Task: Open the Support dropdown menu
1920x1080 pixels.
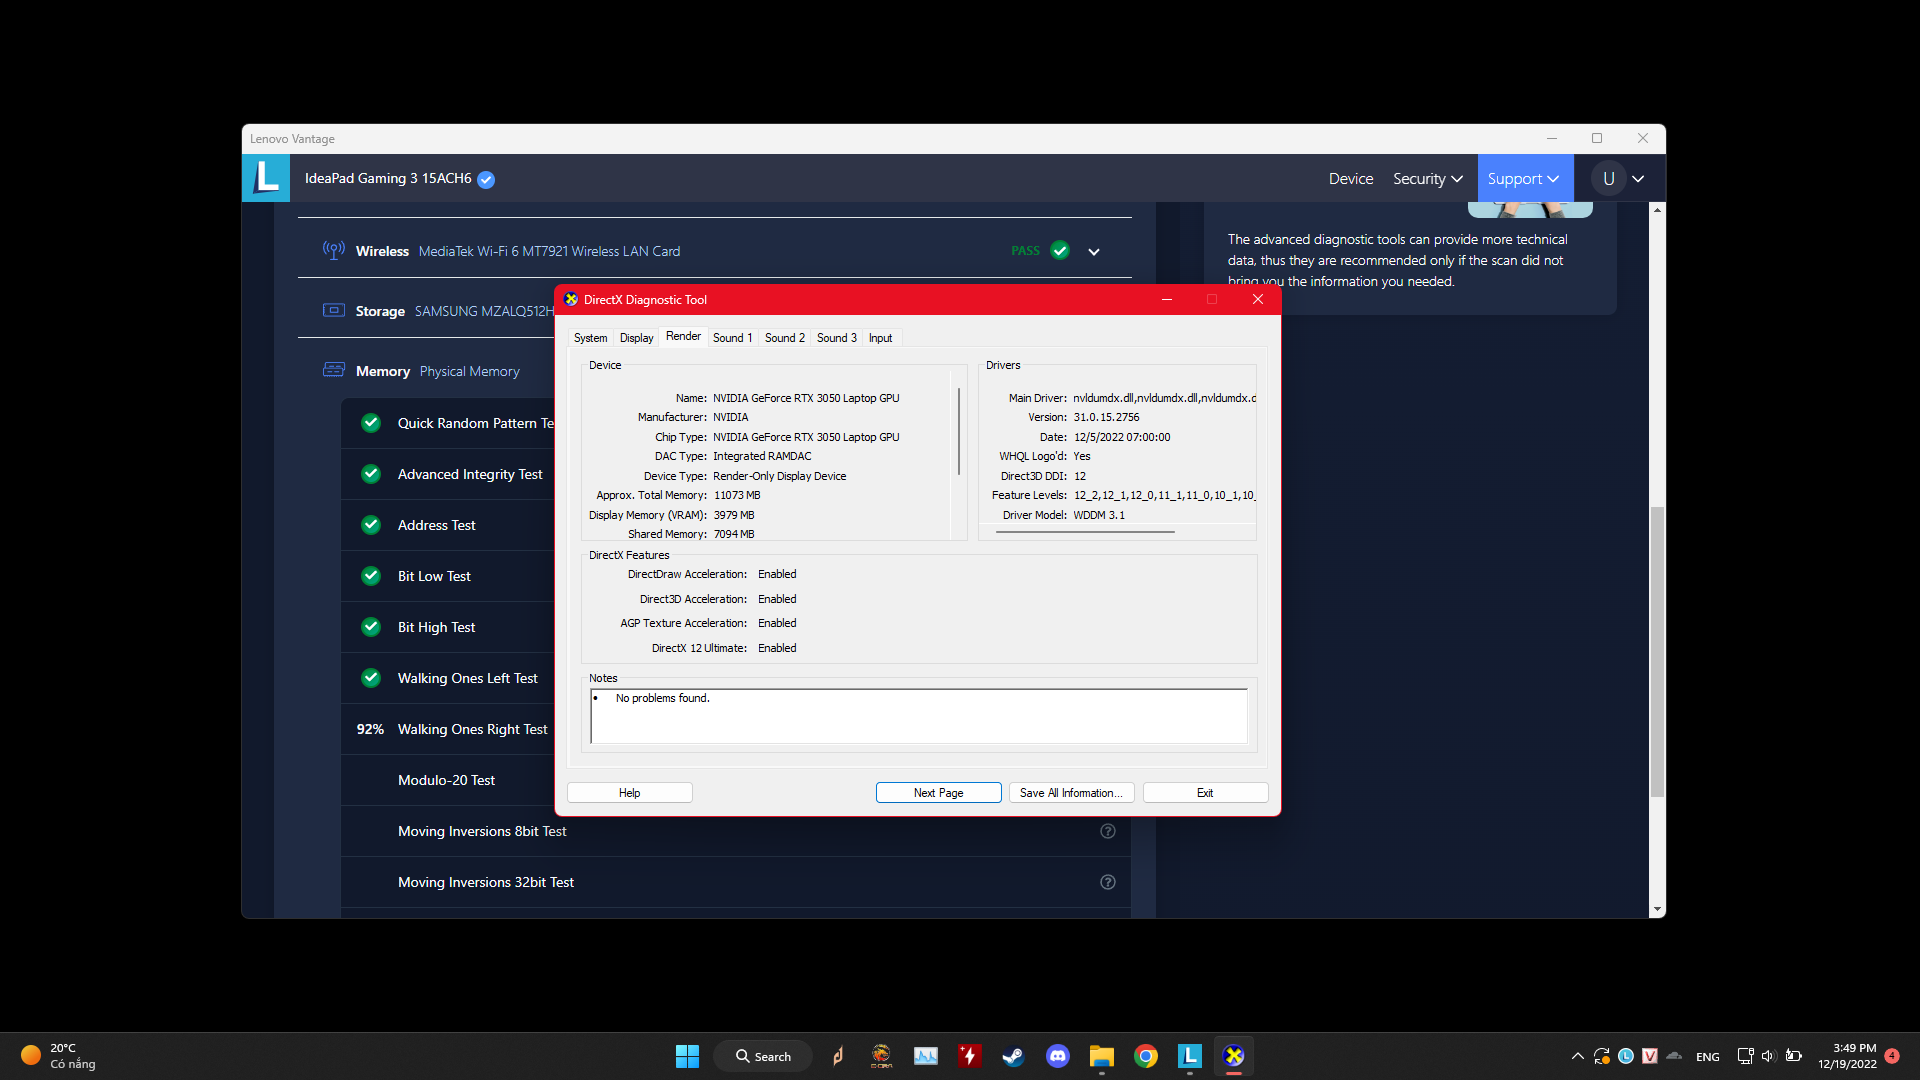Action: pos(1523,178)
